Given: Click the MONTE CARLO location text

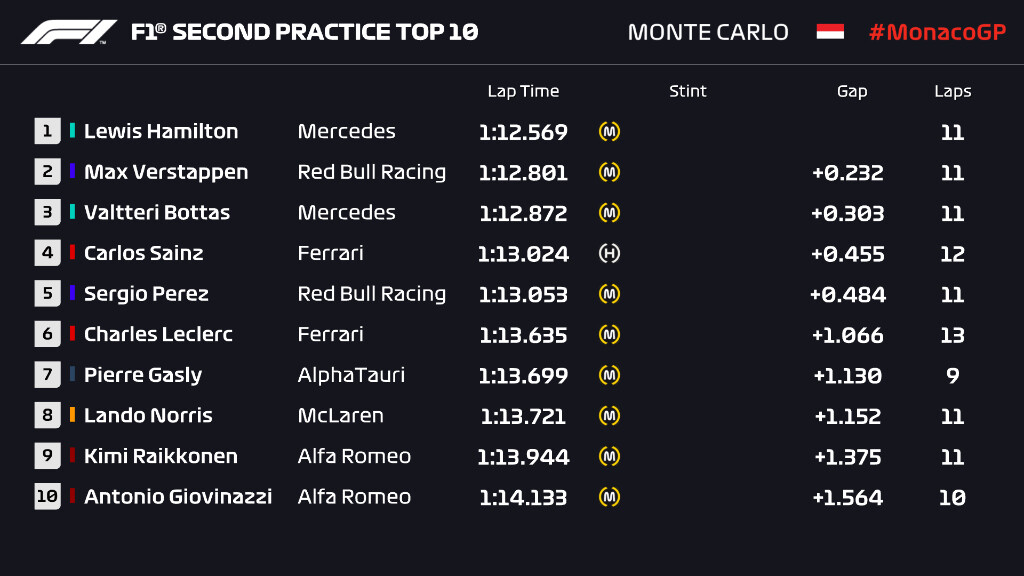Looking at the screenshot, I should pyautogui.click(x=708, y=32).
